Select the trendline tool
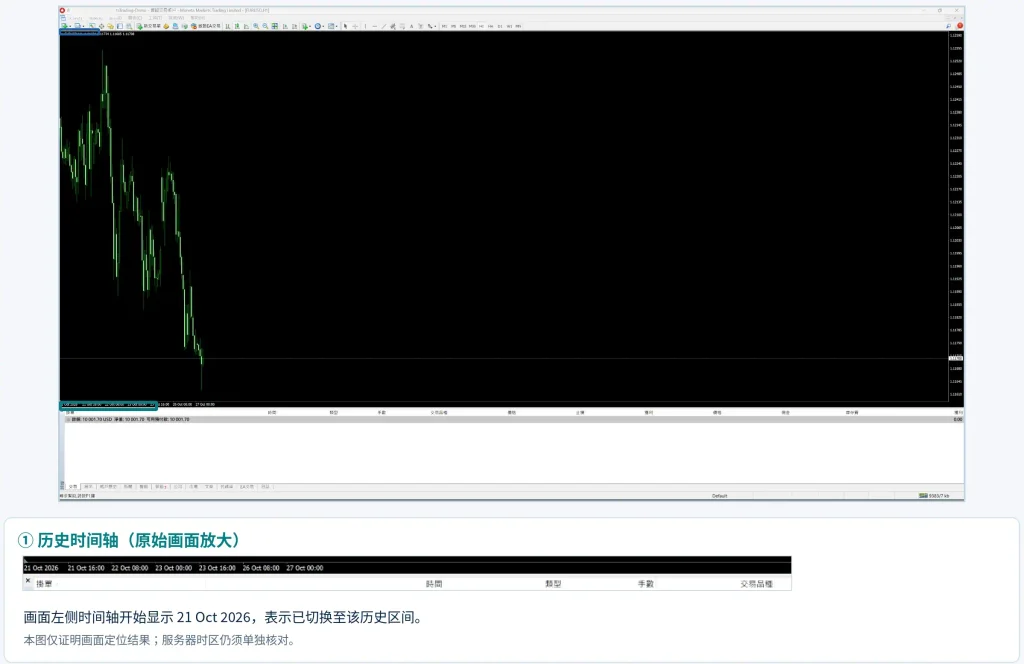 384,26
